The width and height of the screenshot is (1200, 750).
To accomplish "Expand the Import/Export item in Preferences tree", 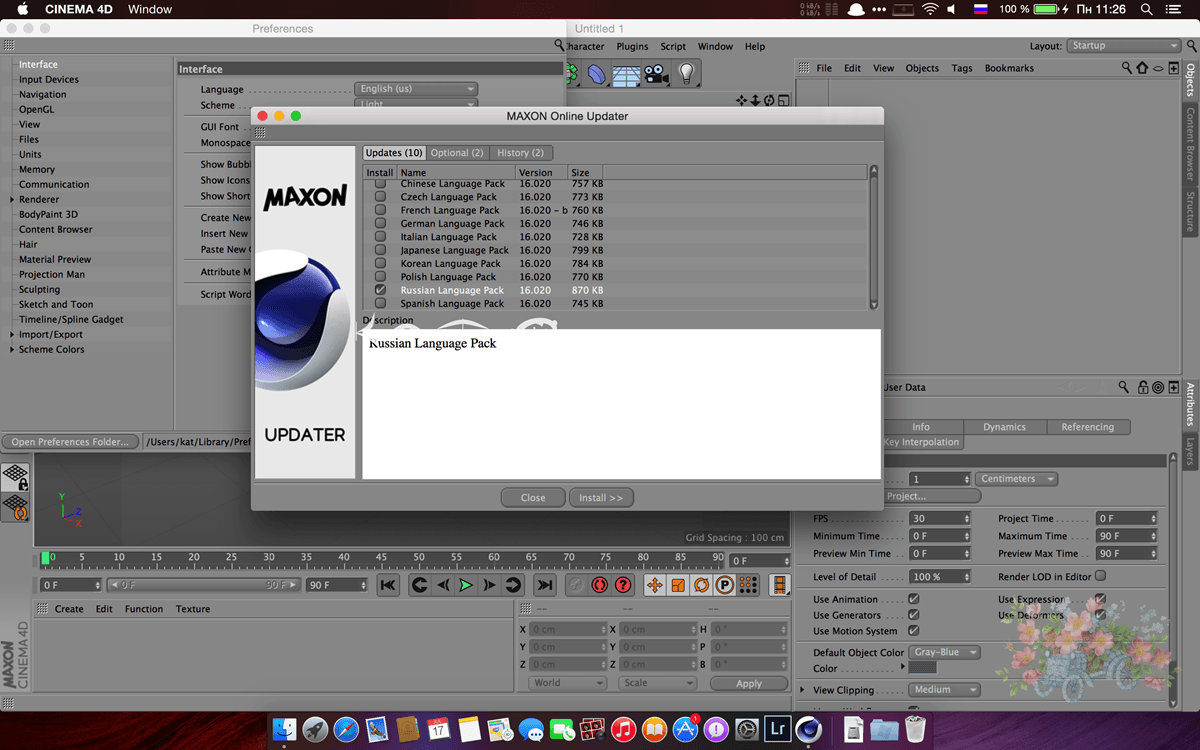I will pyautogui.click(x=11, y=334).
